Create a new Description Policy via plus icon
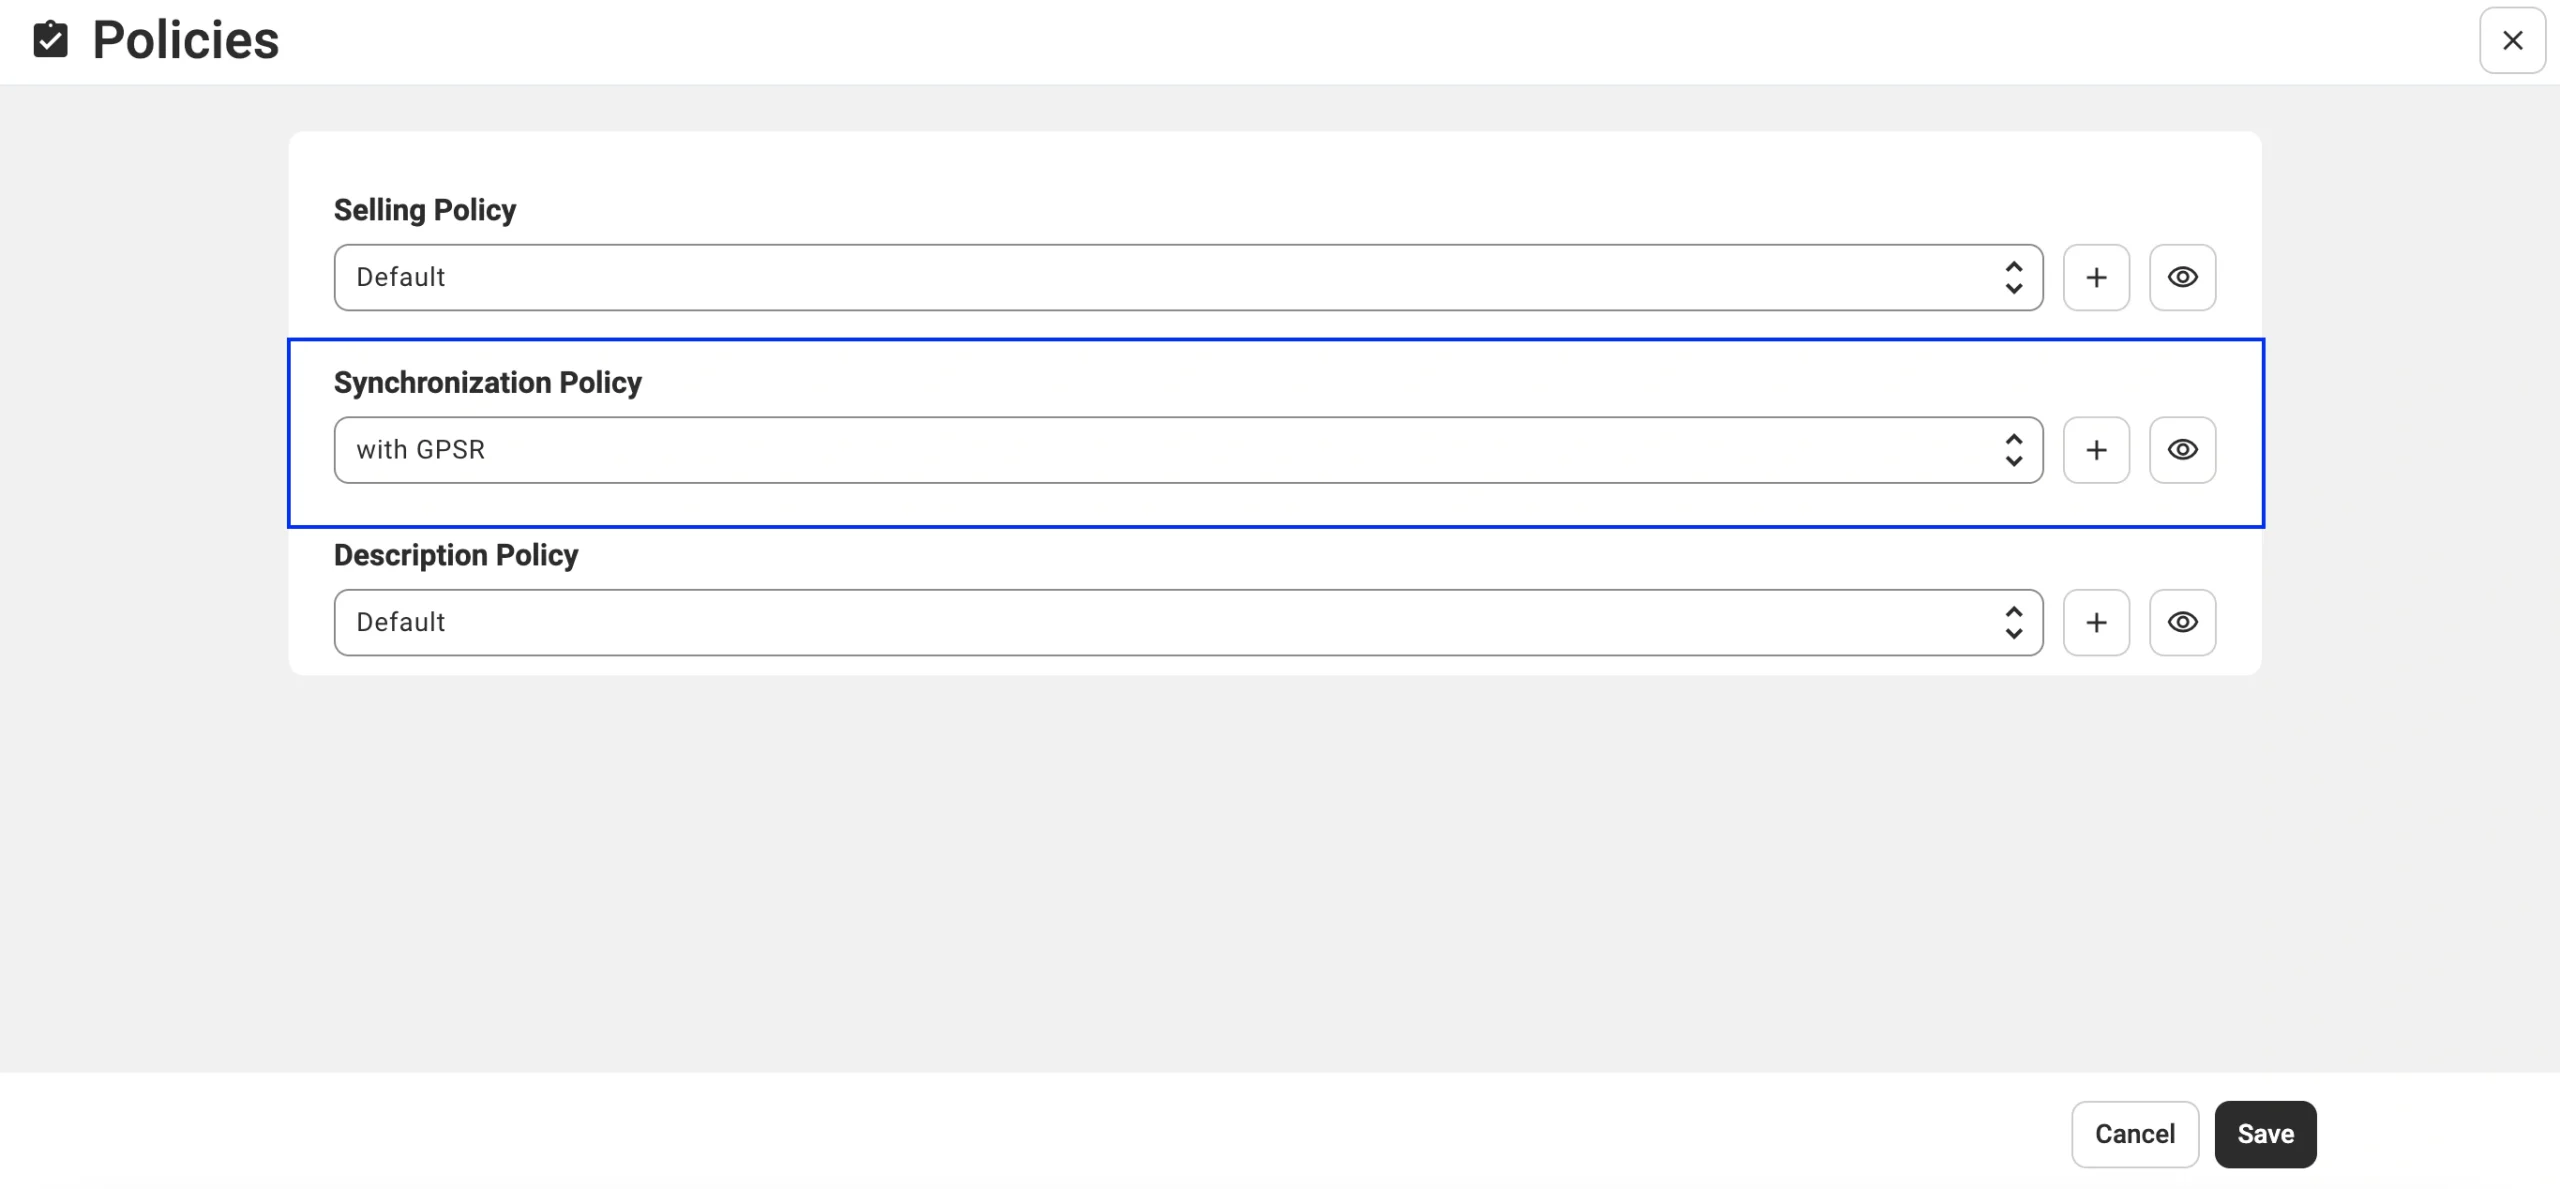Image resolution: width=2560 pixels, height=1189 pixels. click(x=2096, y=622)
